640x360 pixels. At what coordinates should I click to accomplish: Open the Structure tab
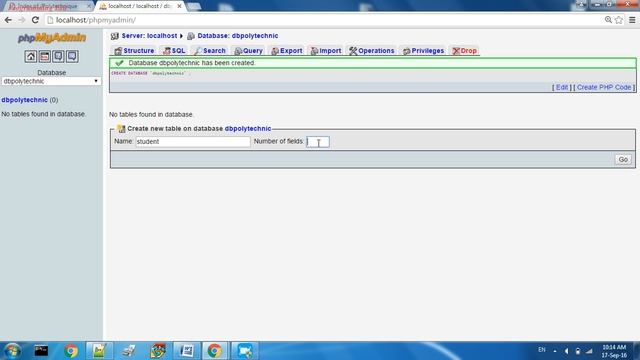(x=134, y=51)
